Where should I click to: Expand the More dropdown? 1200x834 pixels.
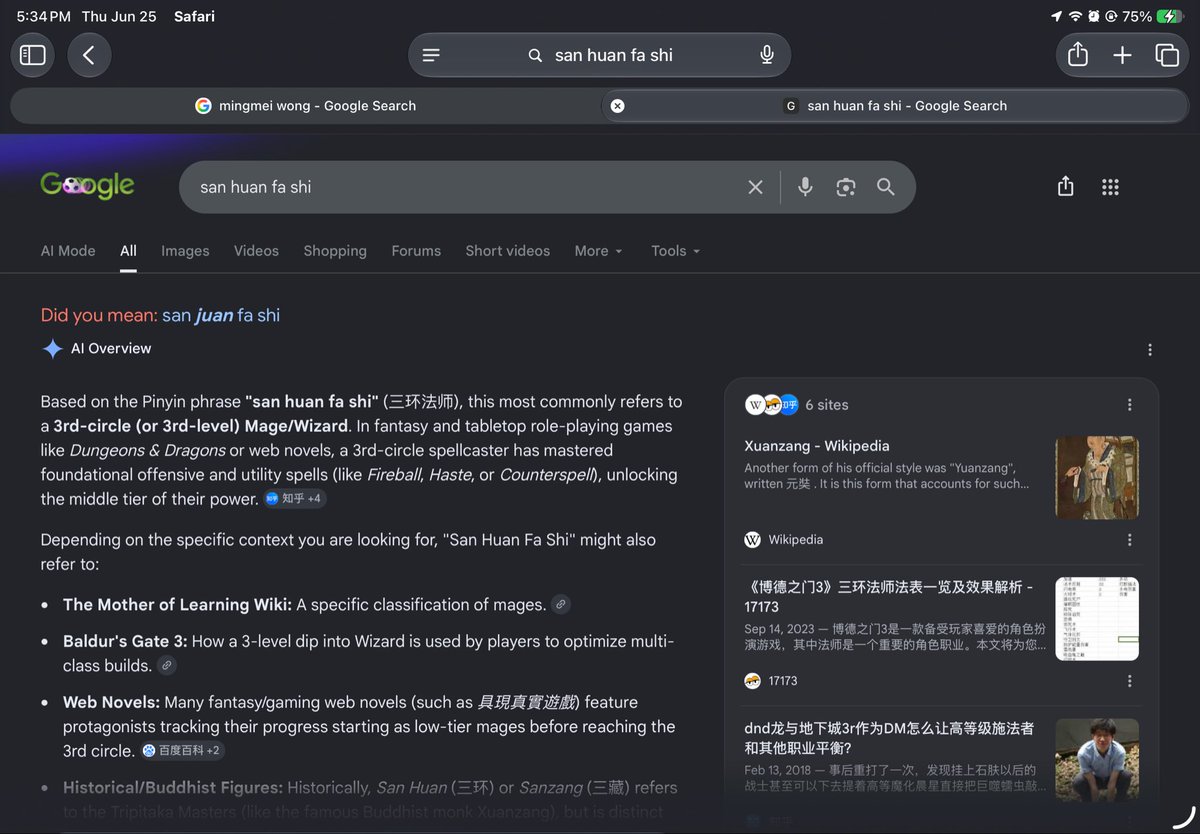click(x=598, y=251)
